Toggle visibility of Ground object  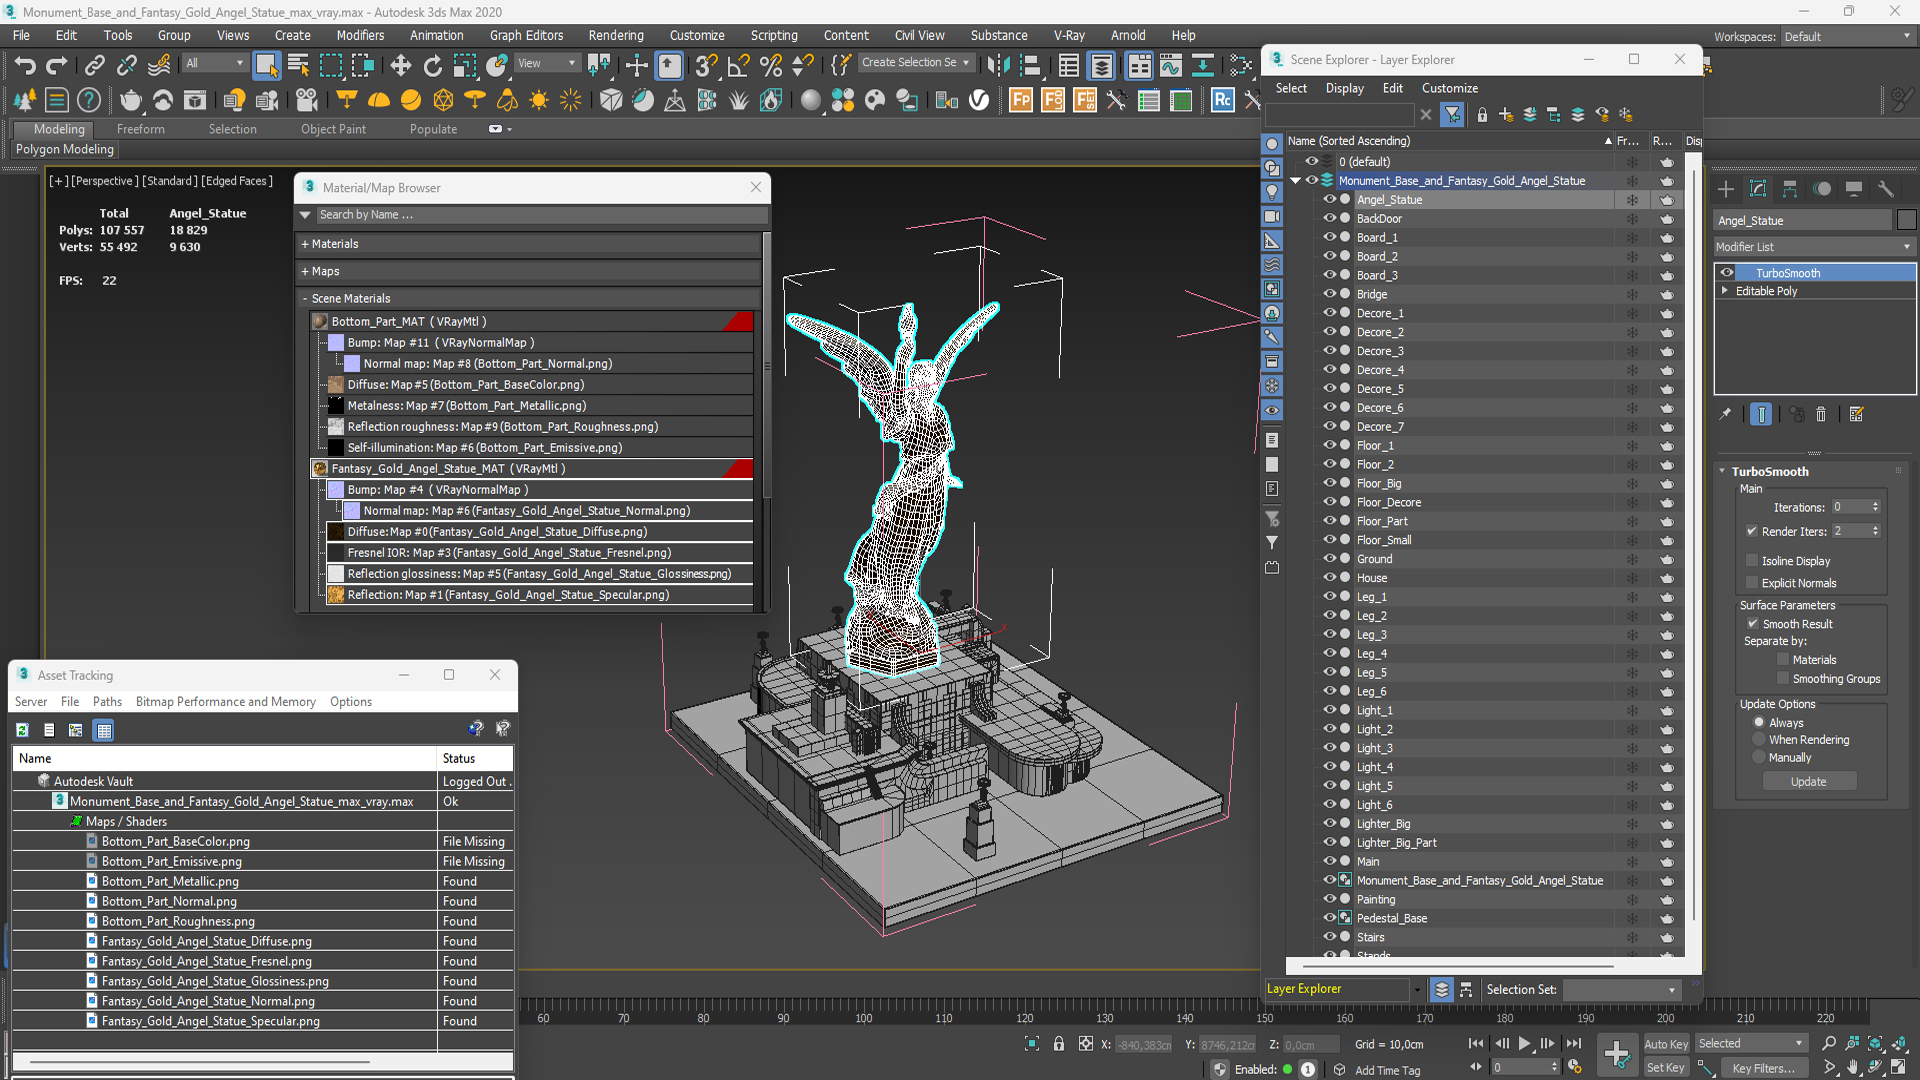(x=1330, y=559)
